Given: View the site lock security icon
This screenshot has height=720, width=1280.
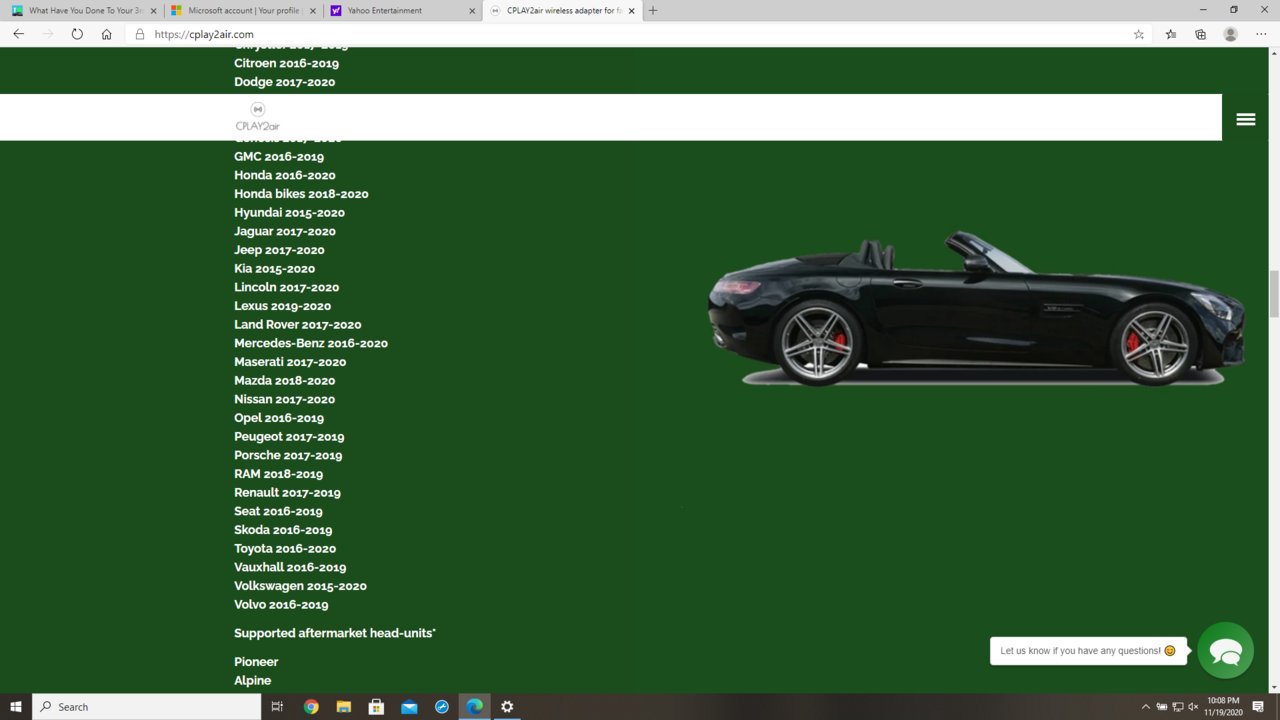Looking at the screenshot, I should coord(140,34).
